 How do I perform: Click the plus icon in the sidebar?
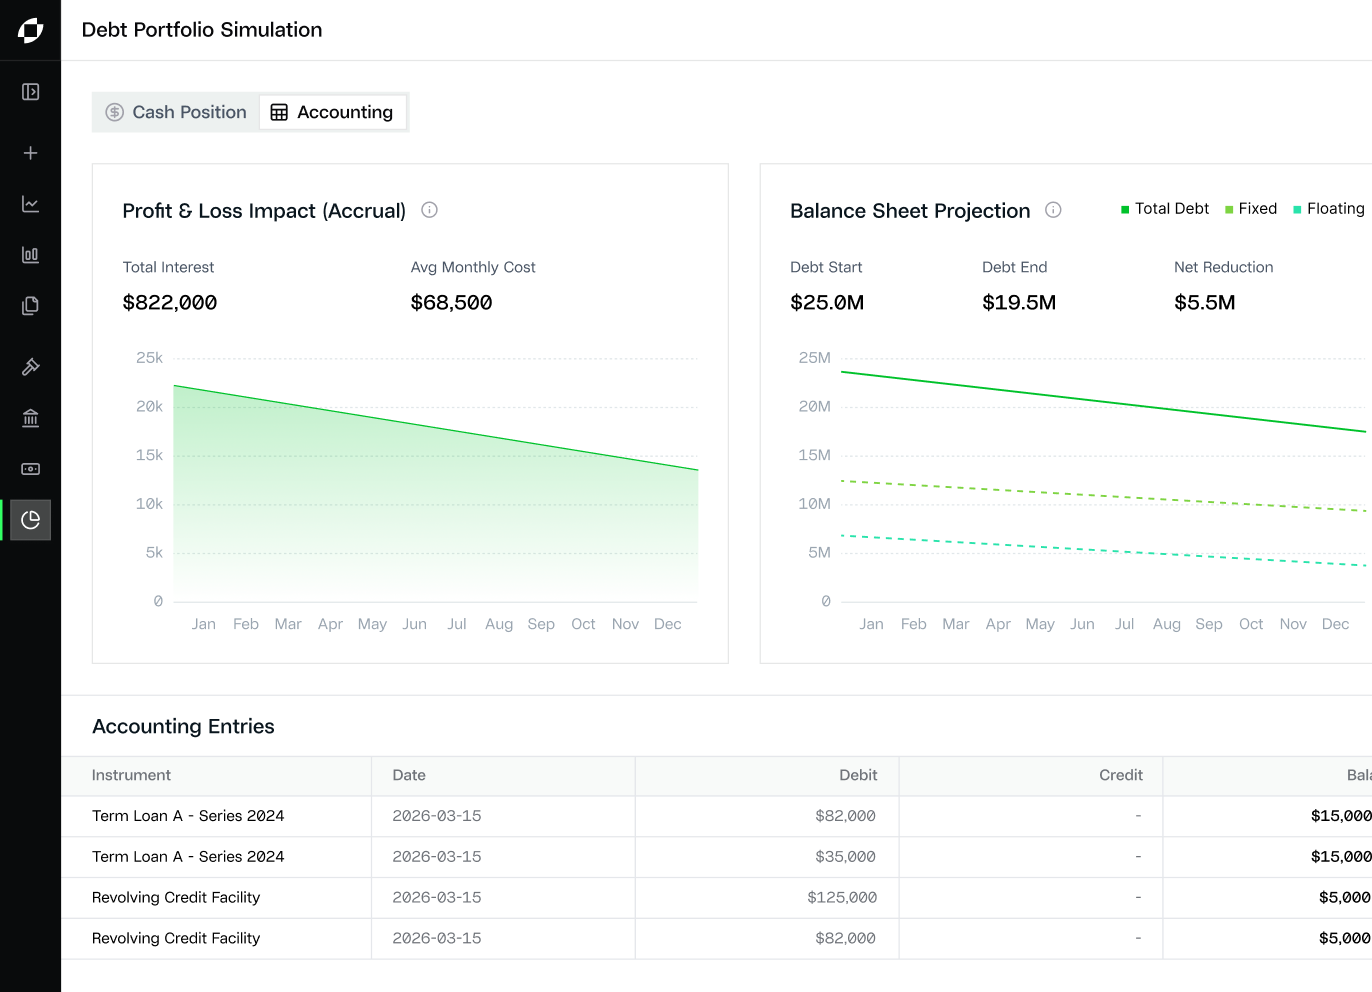tap(30, 153)
